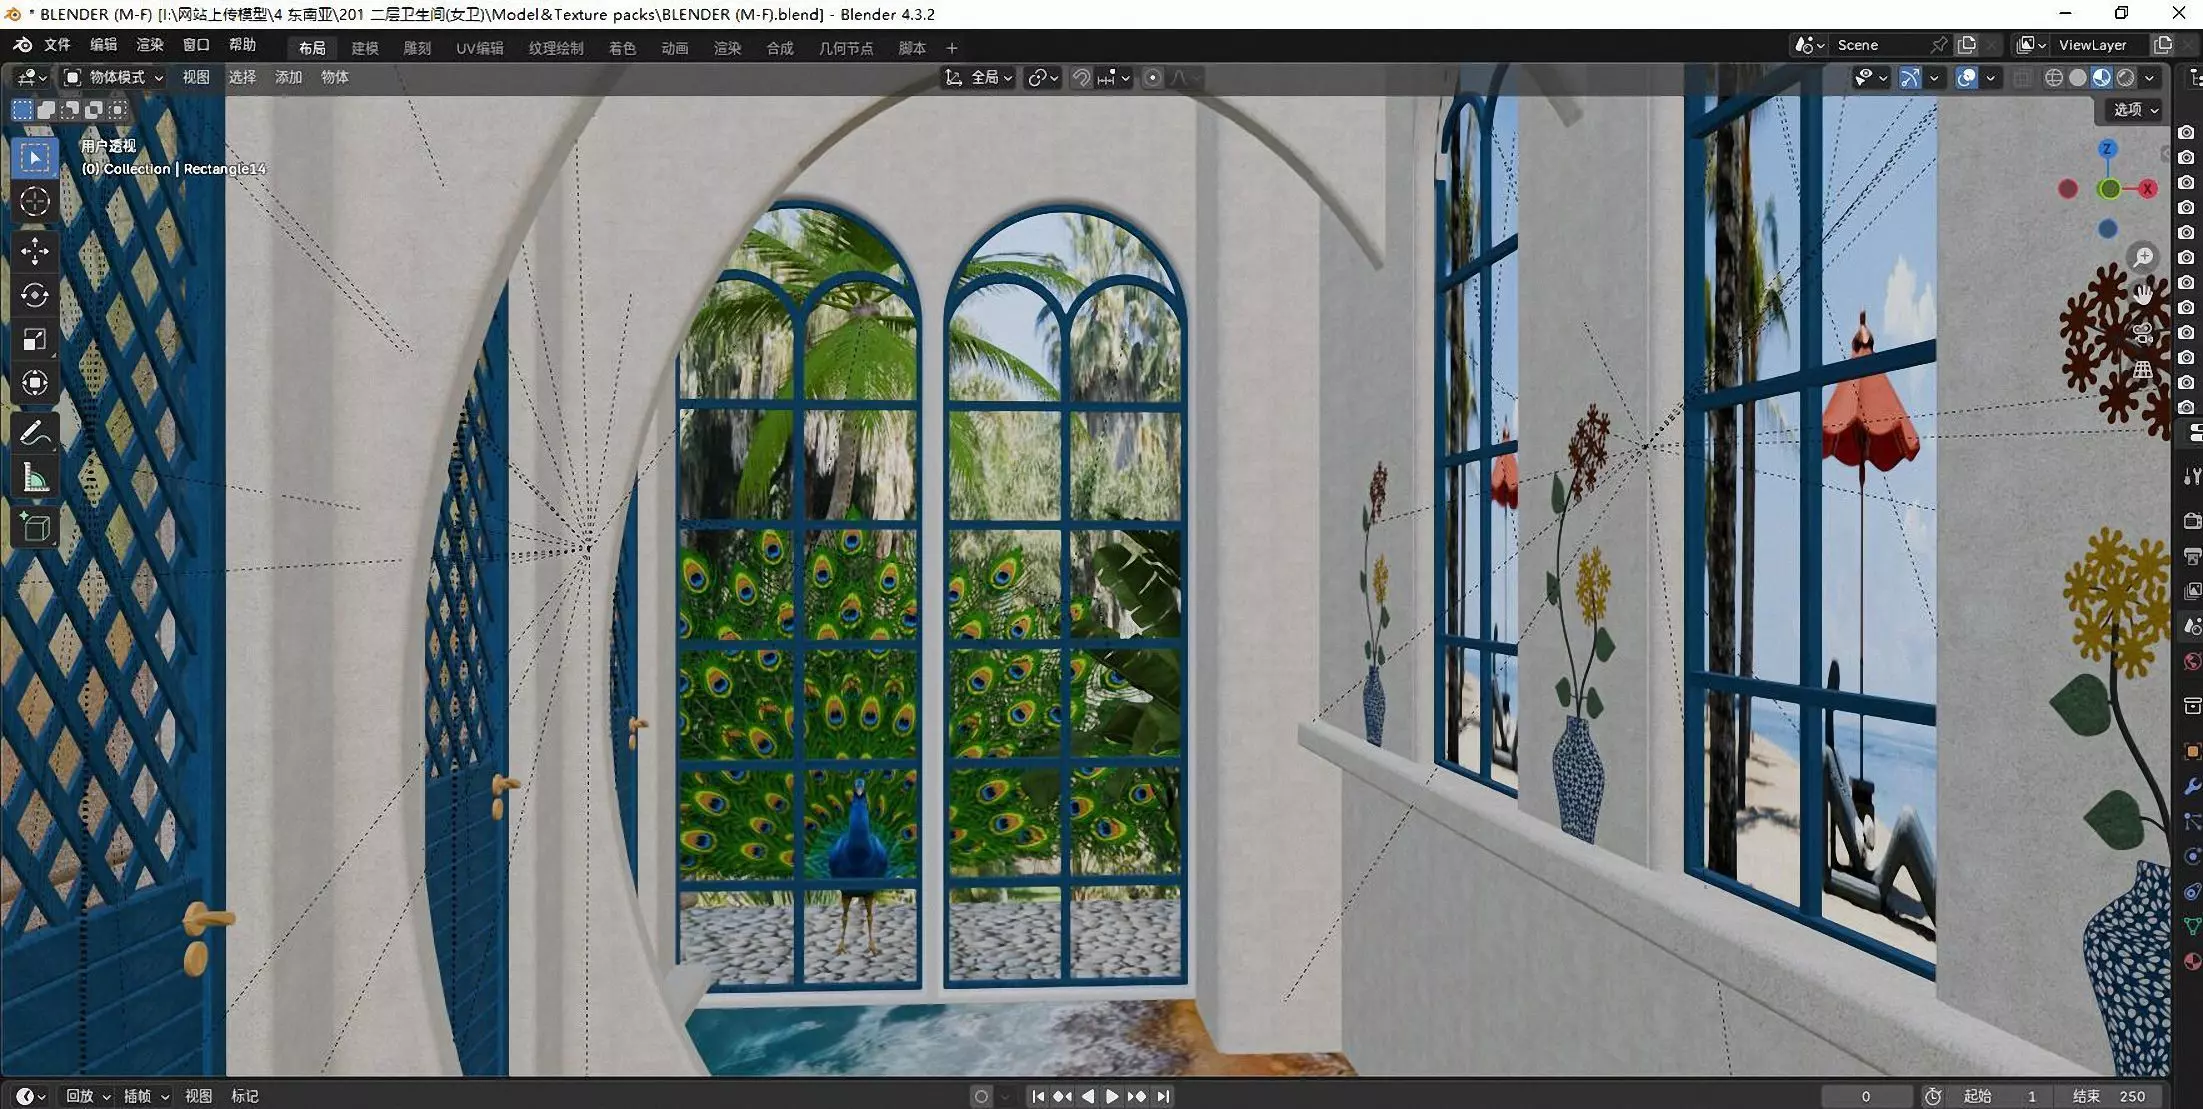
Task: Select the Scale tool
Action: pos(34,340)
